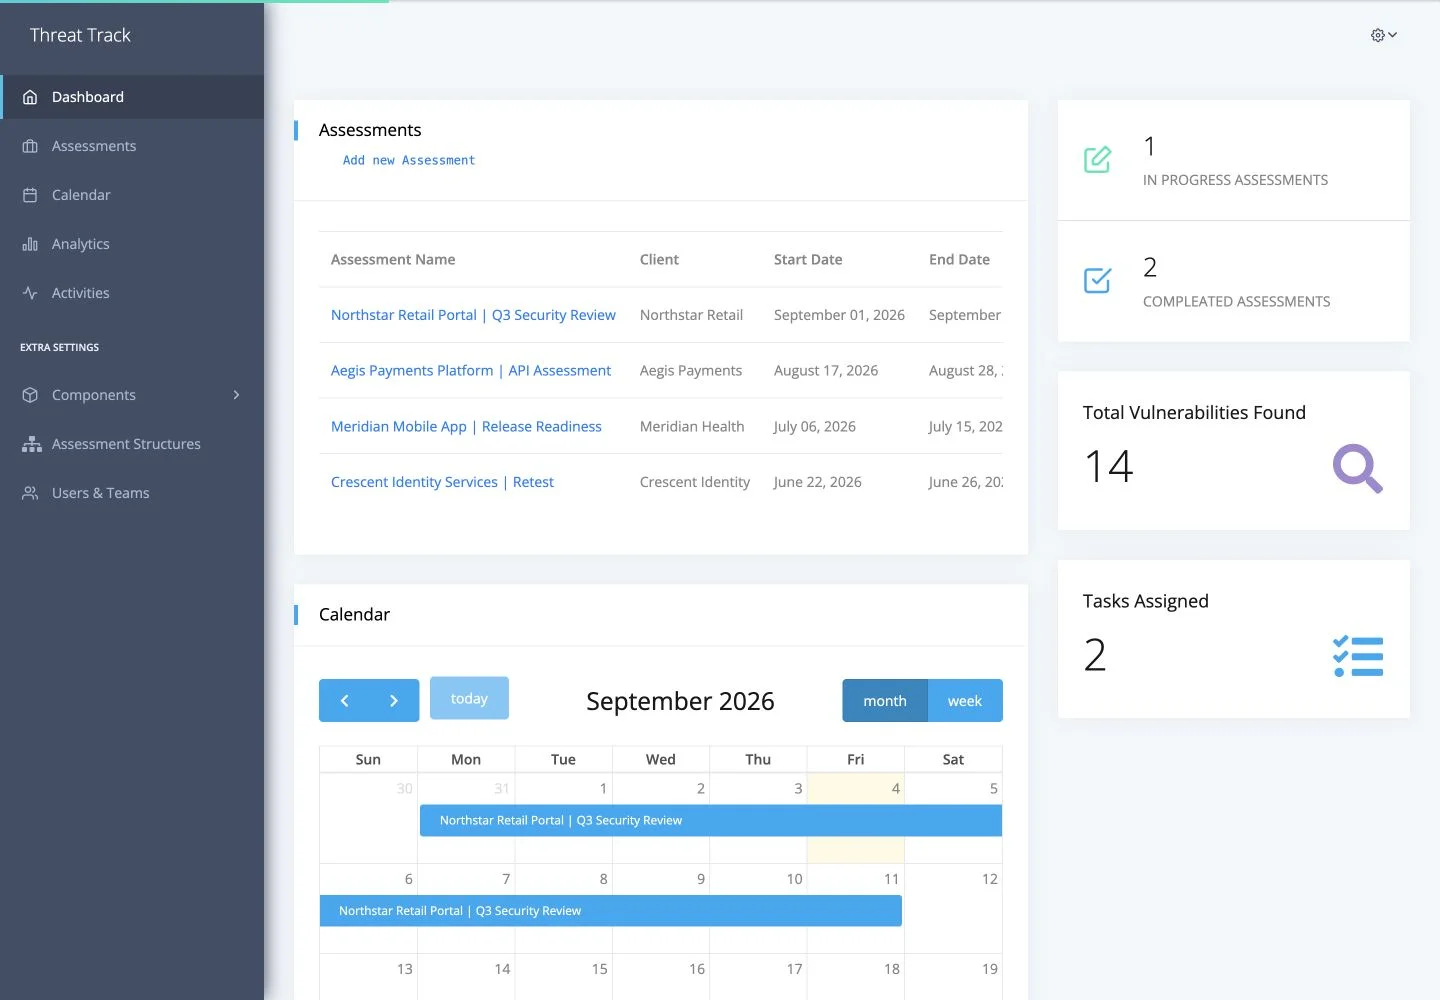Click the purple vulnerabilities magnifier icon
1440x1000 pixels.
(1358, 468)
